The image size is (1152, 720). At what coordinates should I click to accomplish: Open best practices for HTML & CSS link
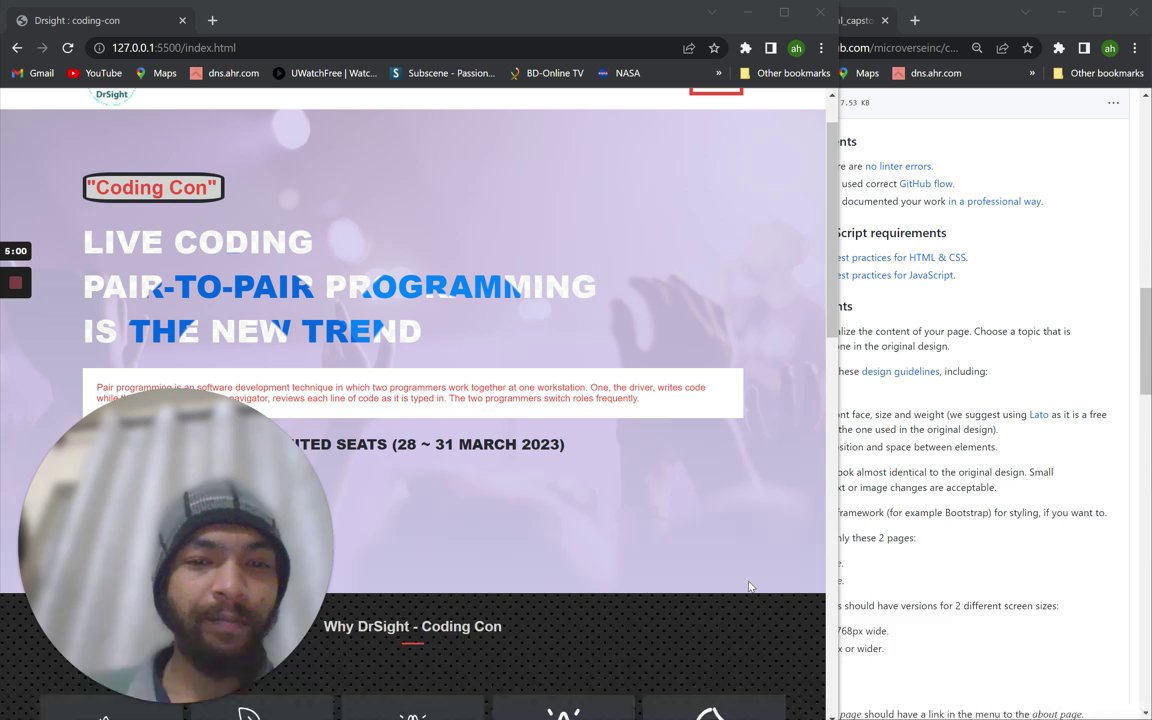click(903, 257)
